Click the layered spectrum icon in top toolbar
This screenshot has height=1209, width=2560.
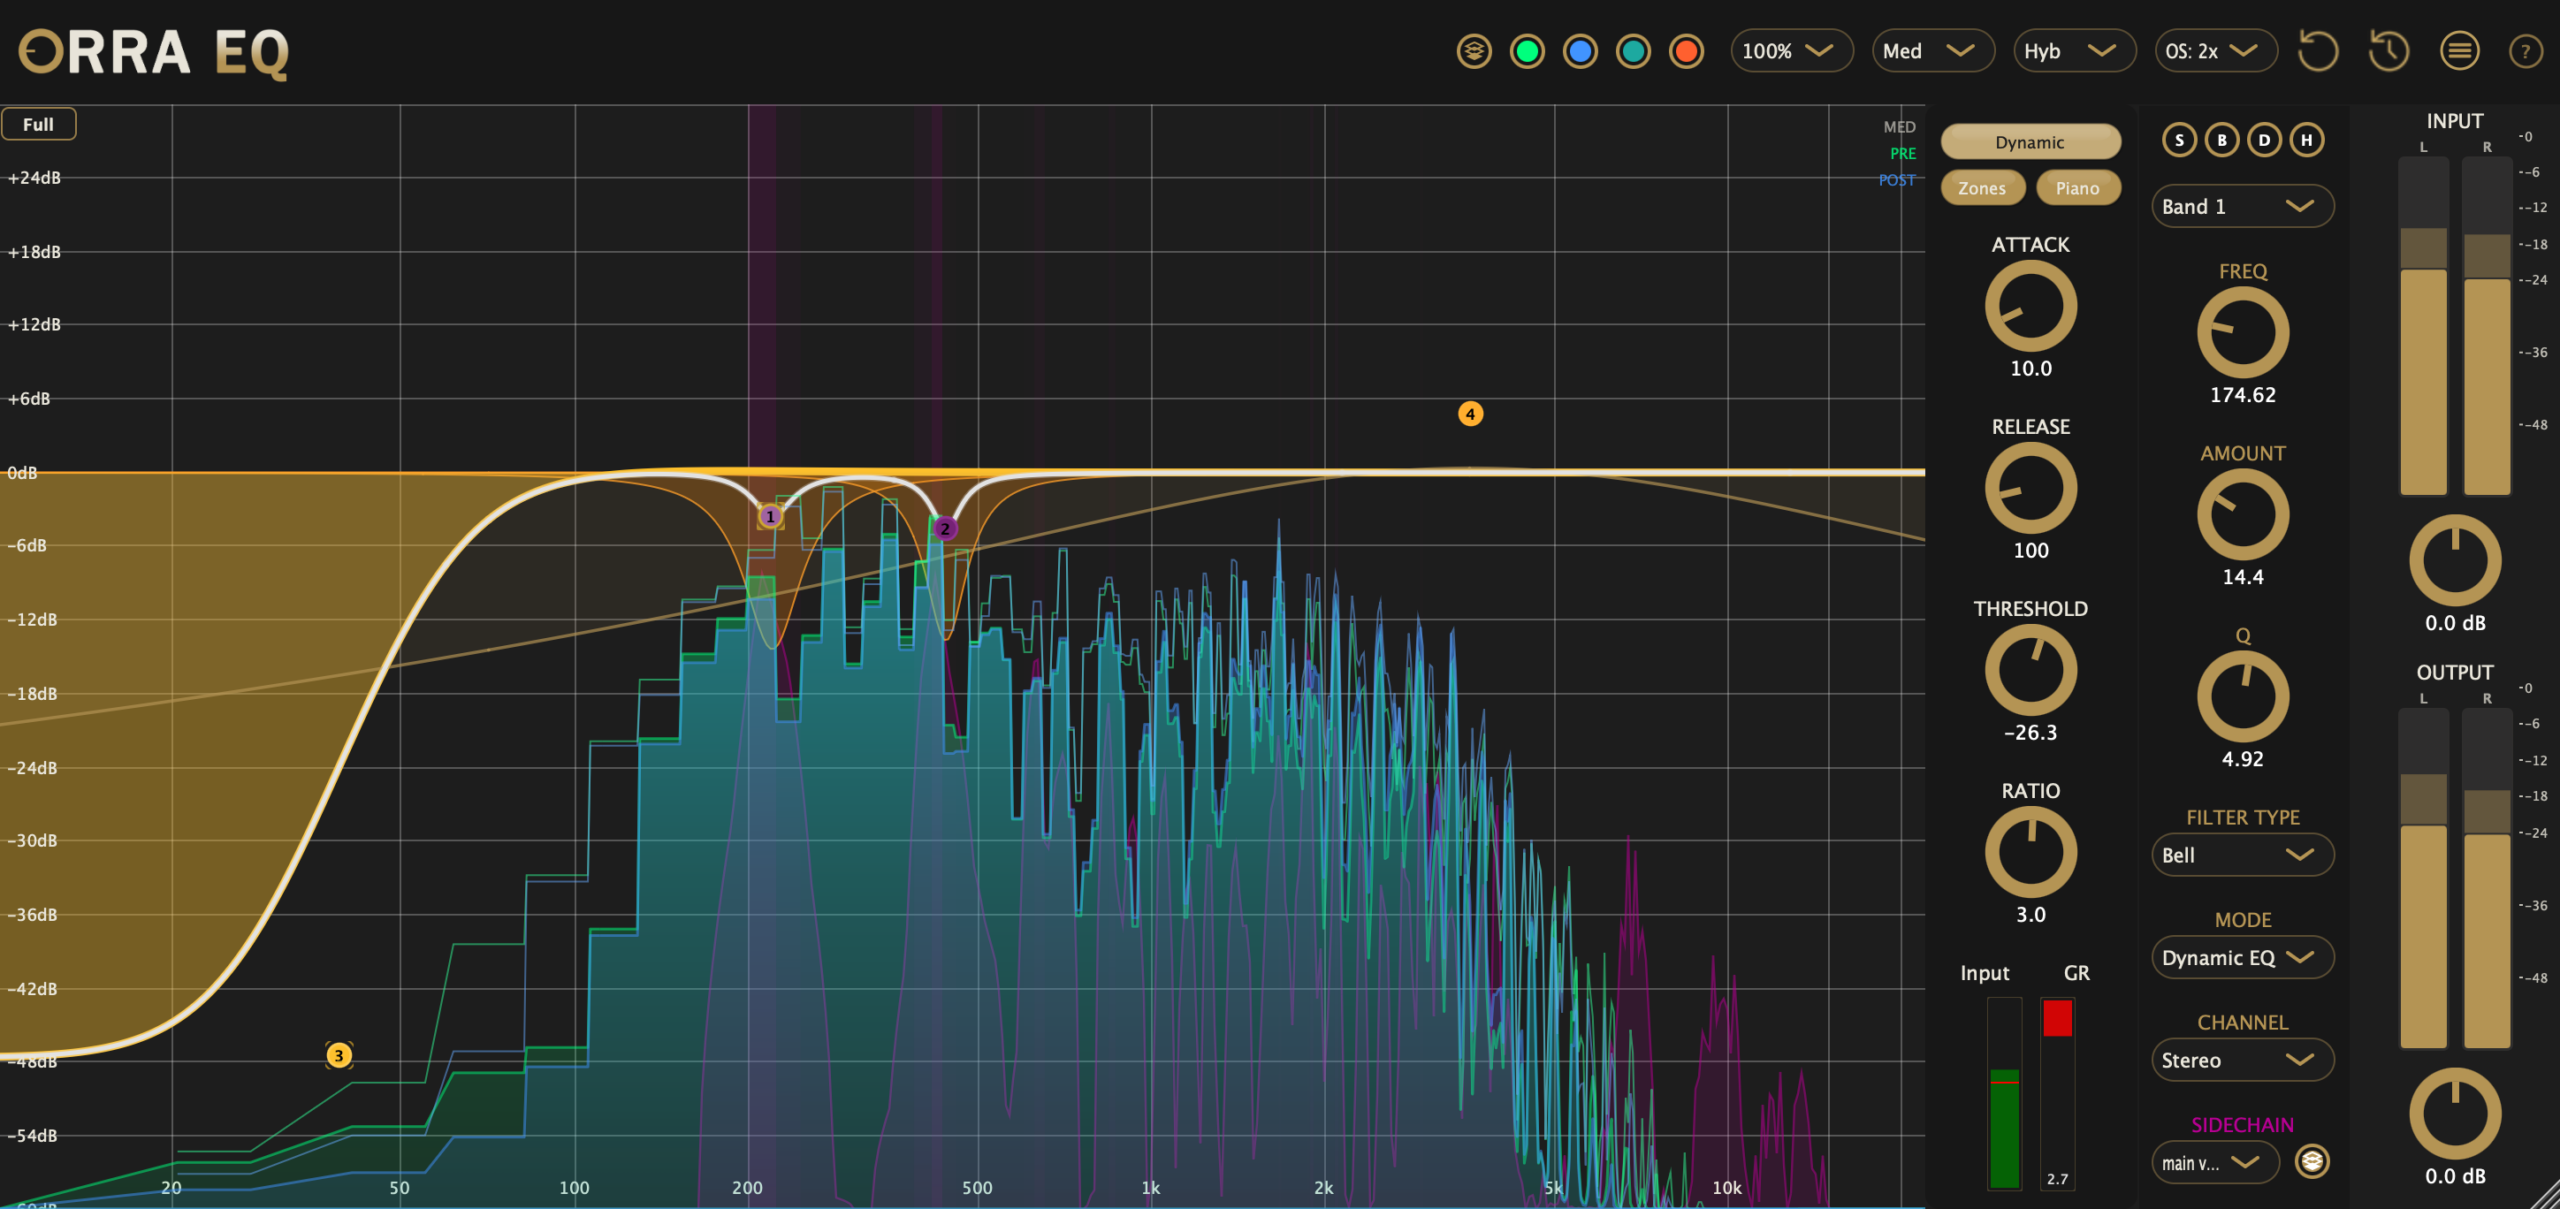tap(1473, 51)
